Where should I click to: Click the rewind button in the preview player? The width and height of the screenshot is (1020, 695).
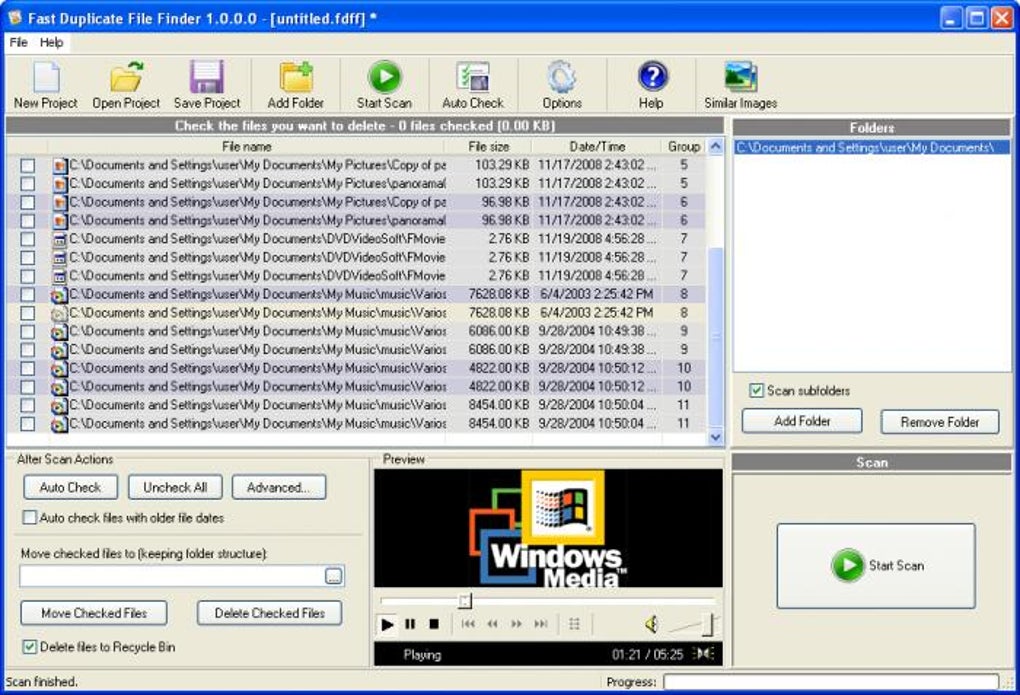point(492,625)
